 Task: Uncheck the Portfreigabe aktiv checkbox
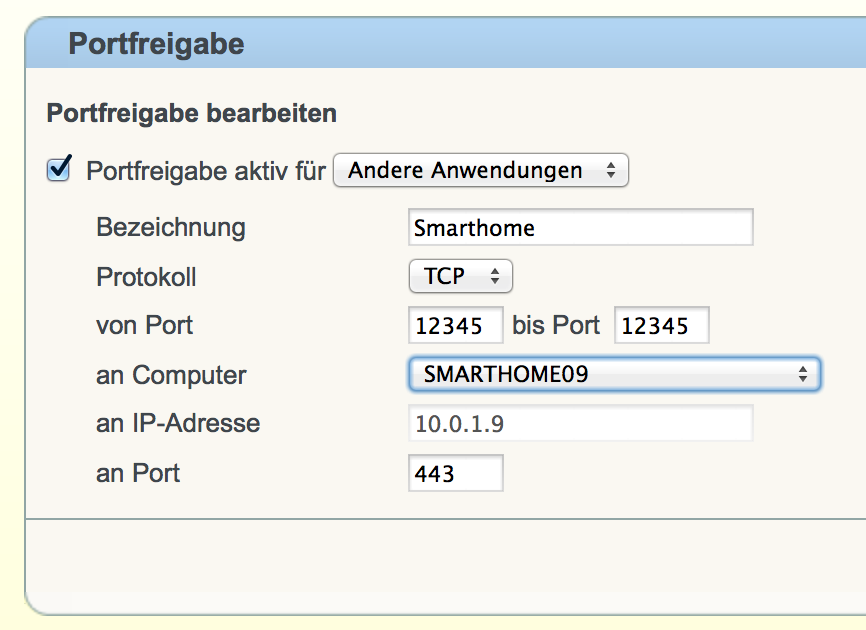(59, 169)
